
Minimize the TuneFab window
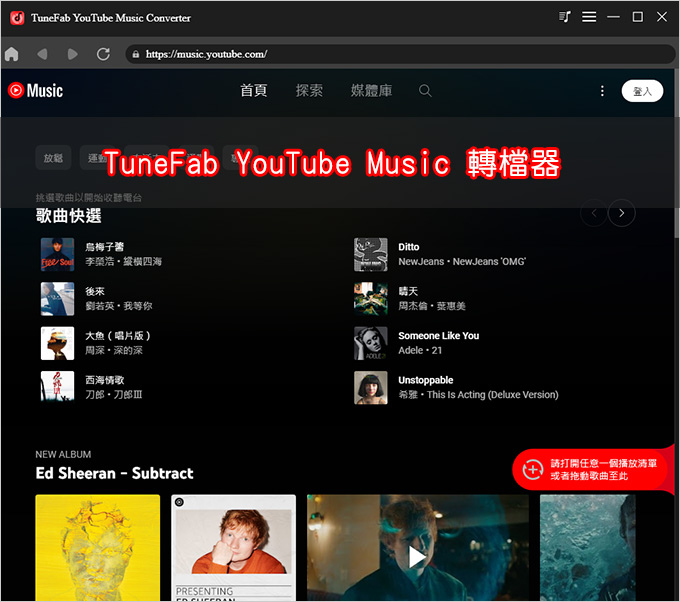point(613,17)
